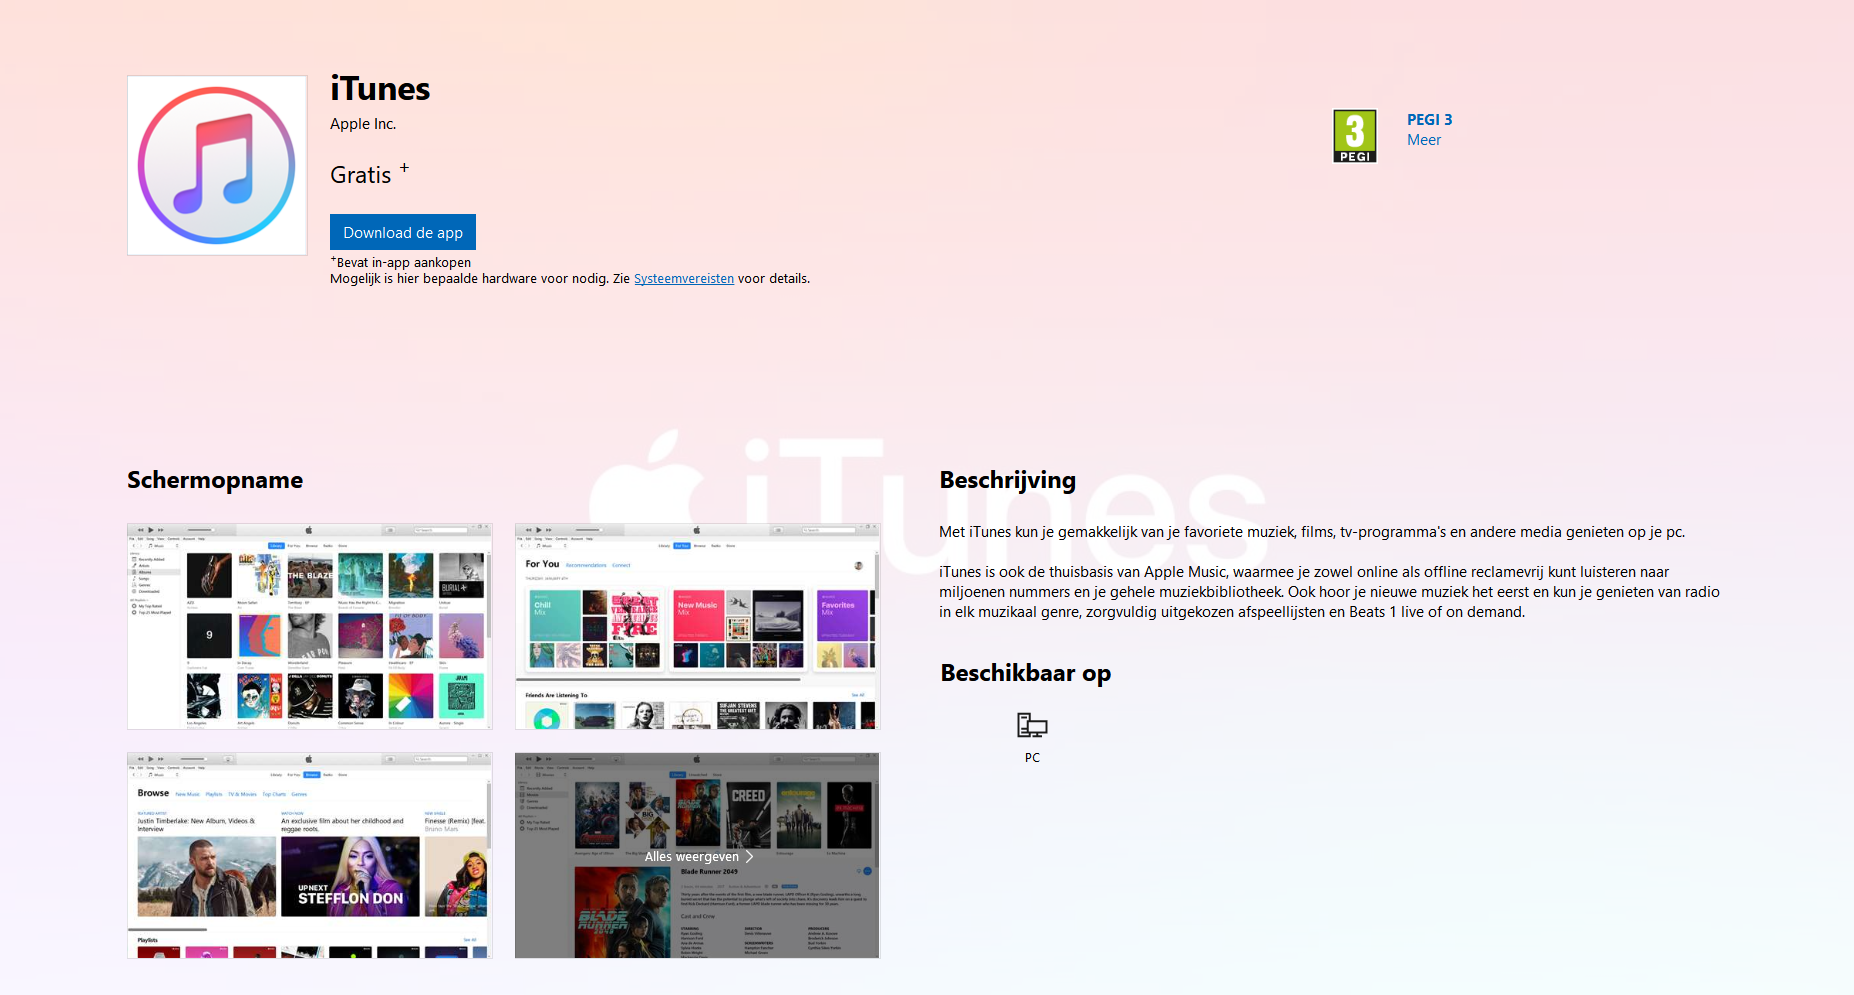Click the account avatar on the For You page

point(858,565)
